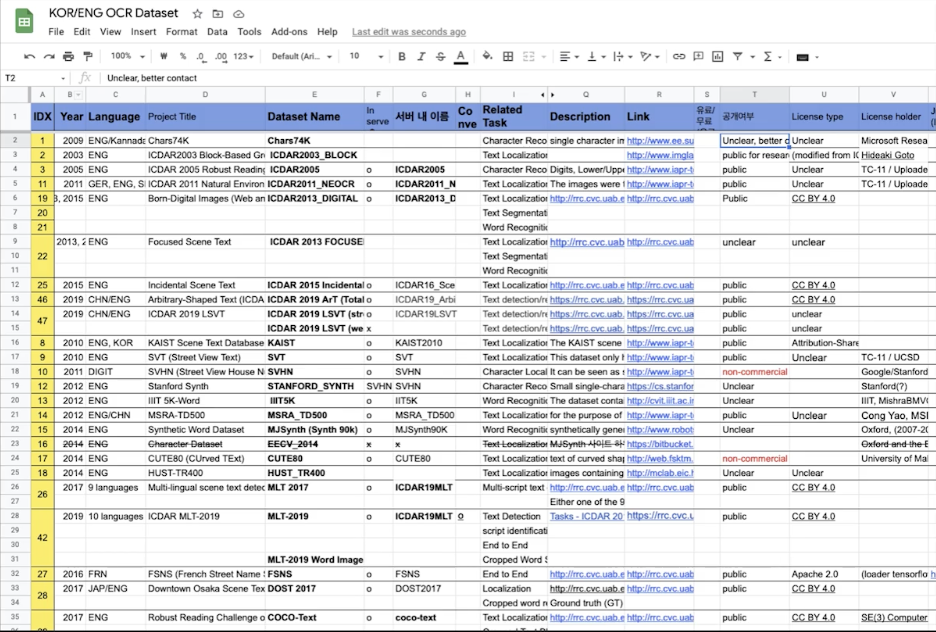Select cell 'non-commercial' in SVHN row

click(x=755, y=372)
